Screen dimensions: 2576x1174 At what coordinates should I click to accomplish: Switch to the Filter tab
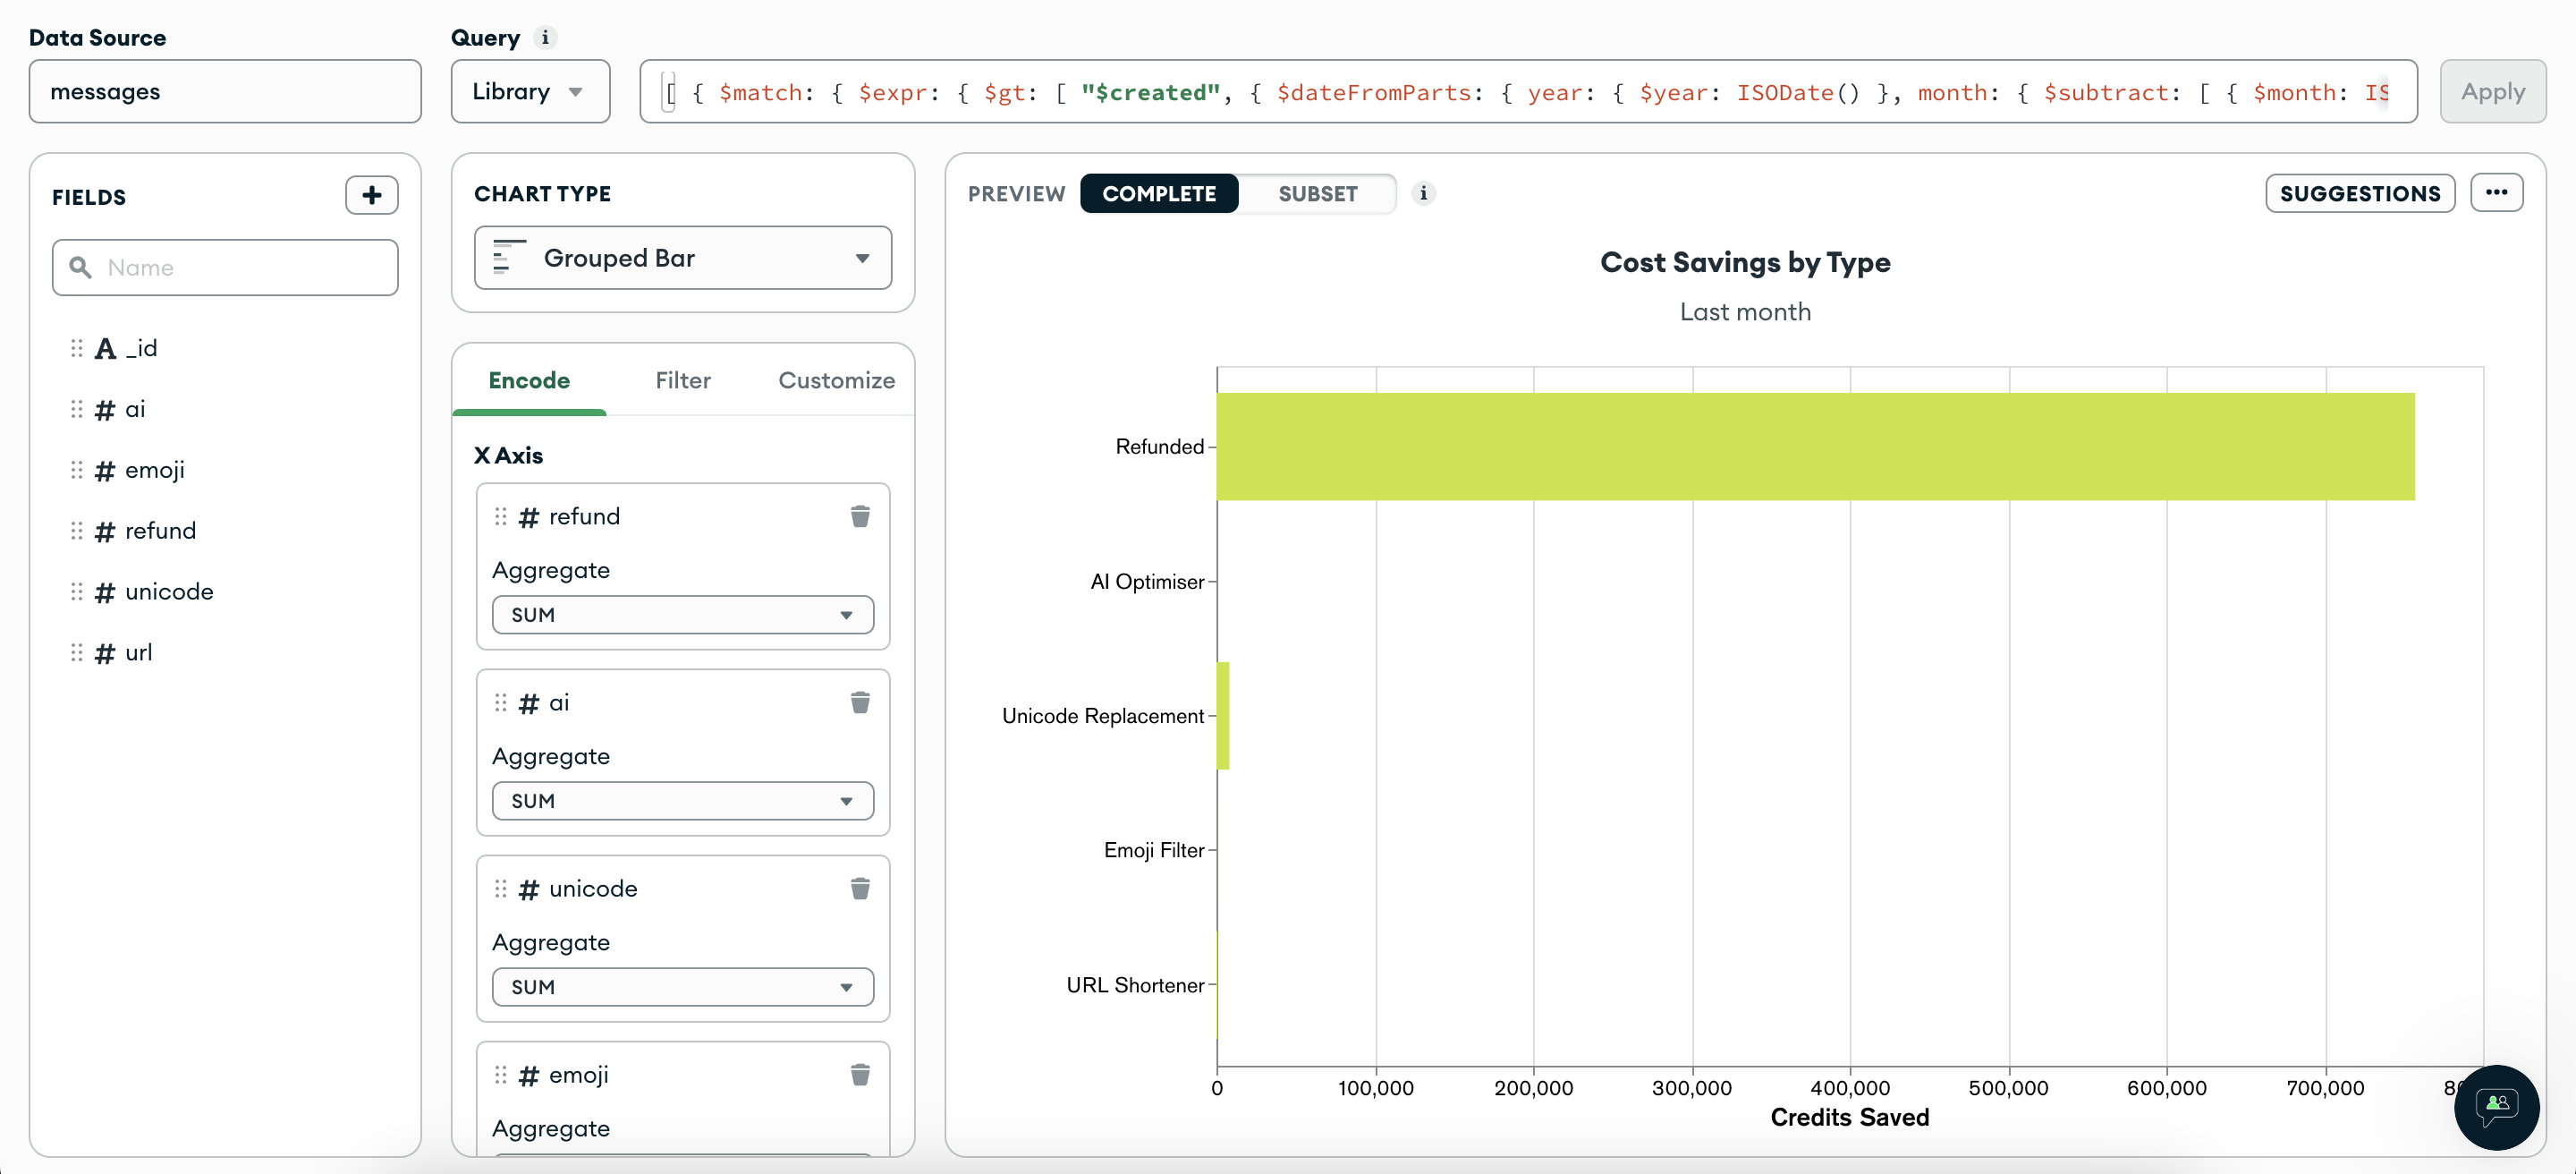click(683, 380)
